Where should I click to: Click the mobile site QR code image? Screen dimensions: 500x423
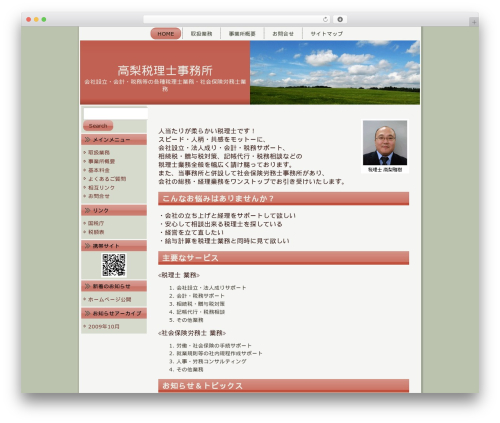[114, 265]
